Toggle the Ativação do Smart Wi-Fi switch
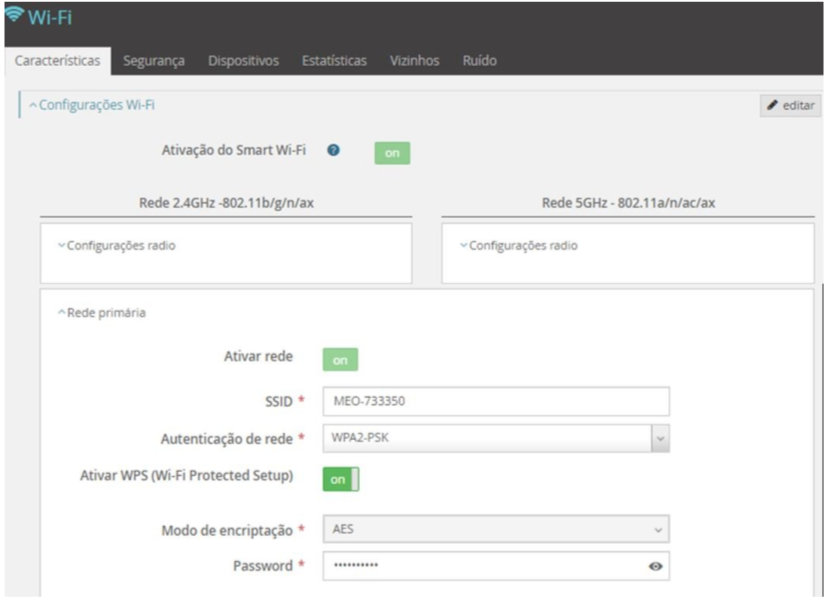 pos(392,153)
